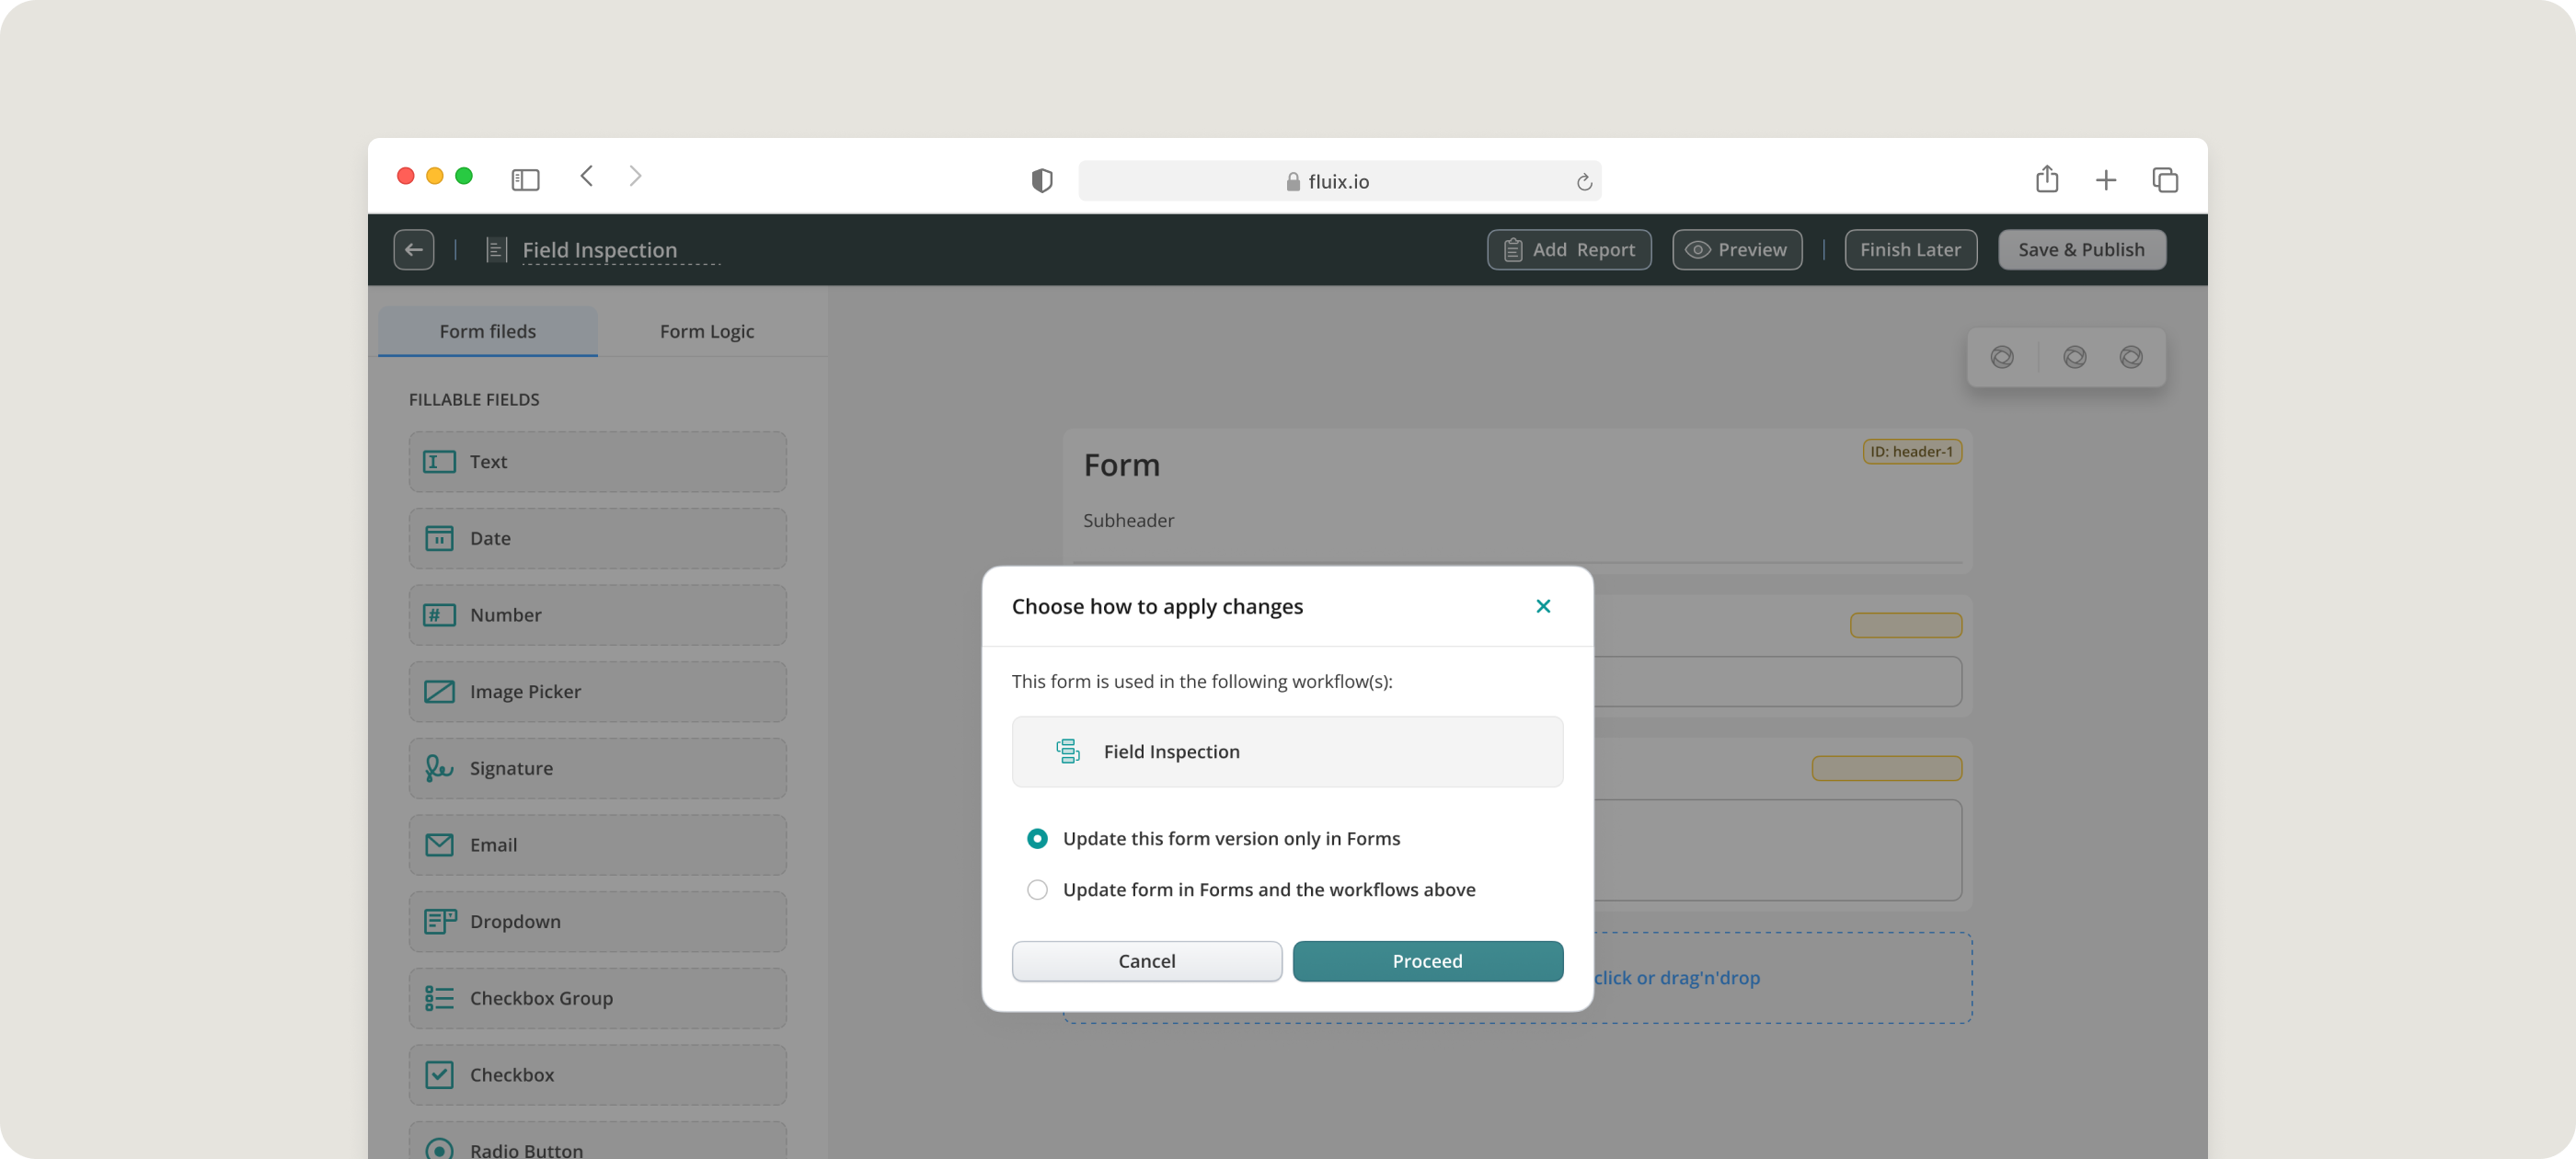Click the Dropdown field item

click(x=597, y=921)
